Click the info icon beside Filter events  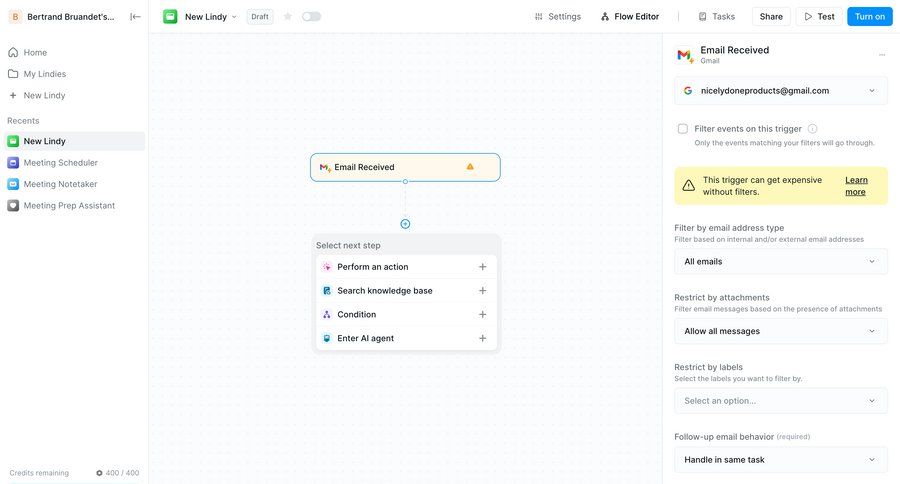(812, 129)
